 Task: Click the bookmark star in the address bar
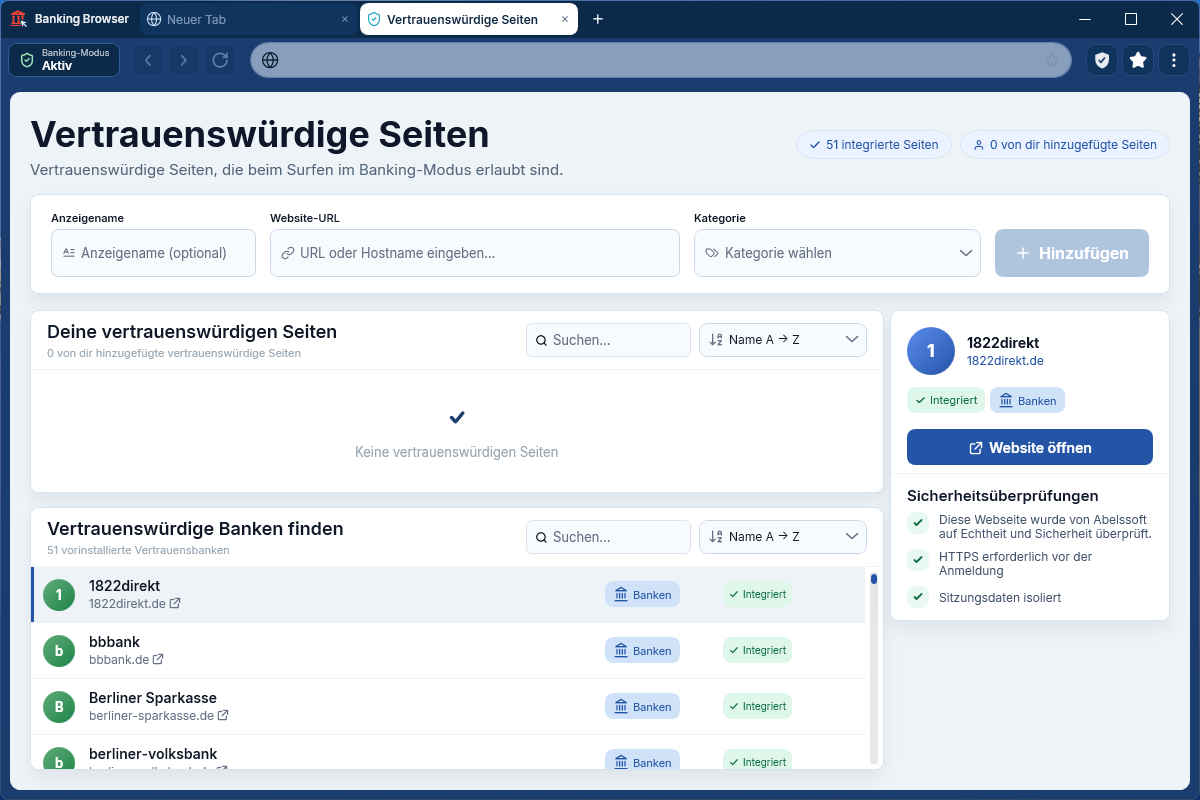coord(1052,60)
